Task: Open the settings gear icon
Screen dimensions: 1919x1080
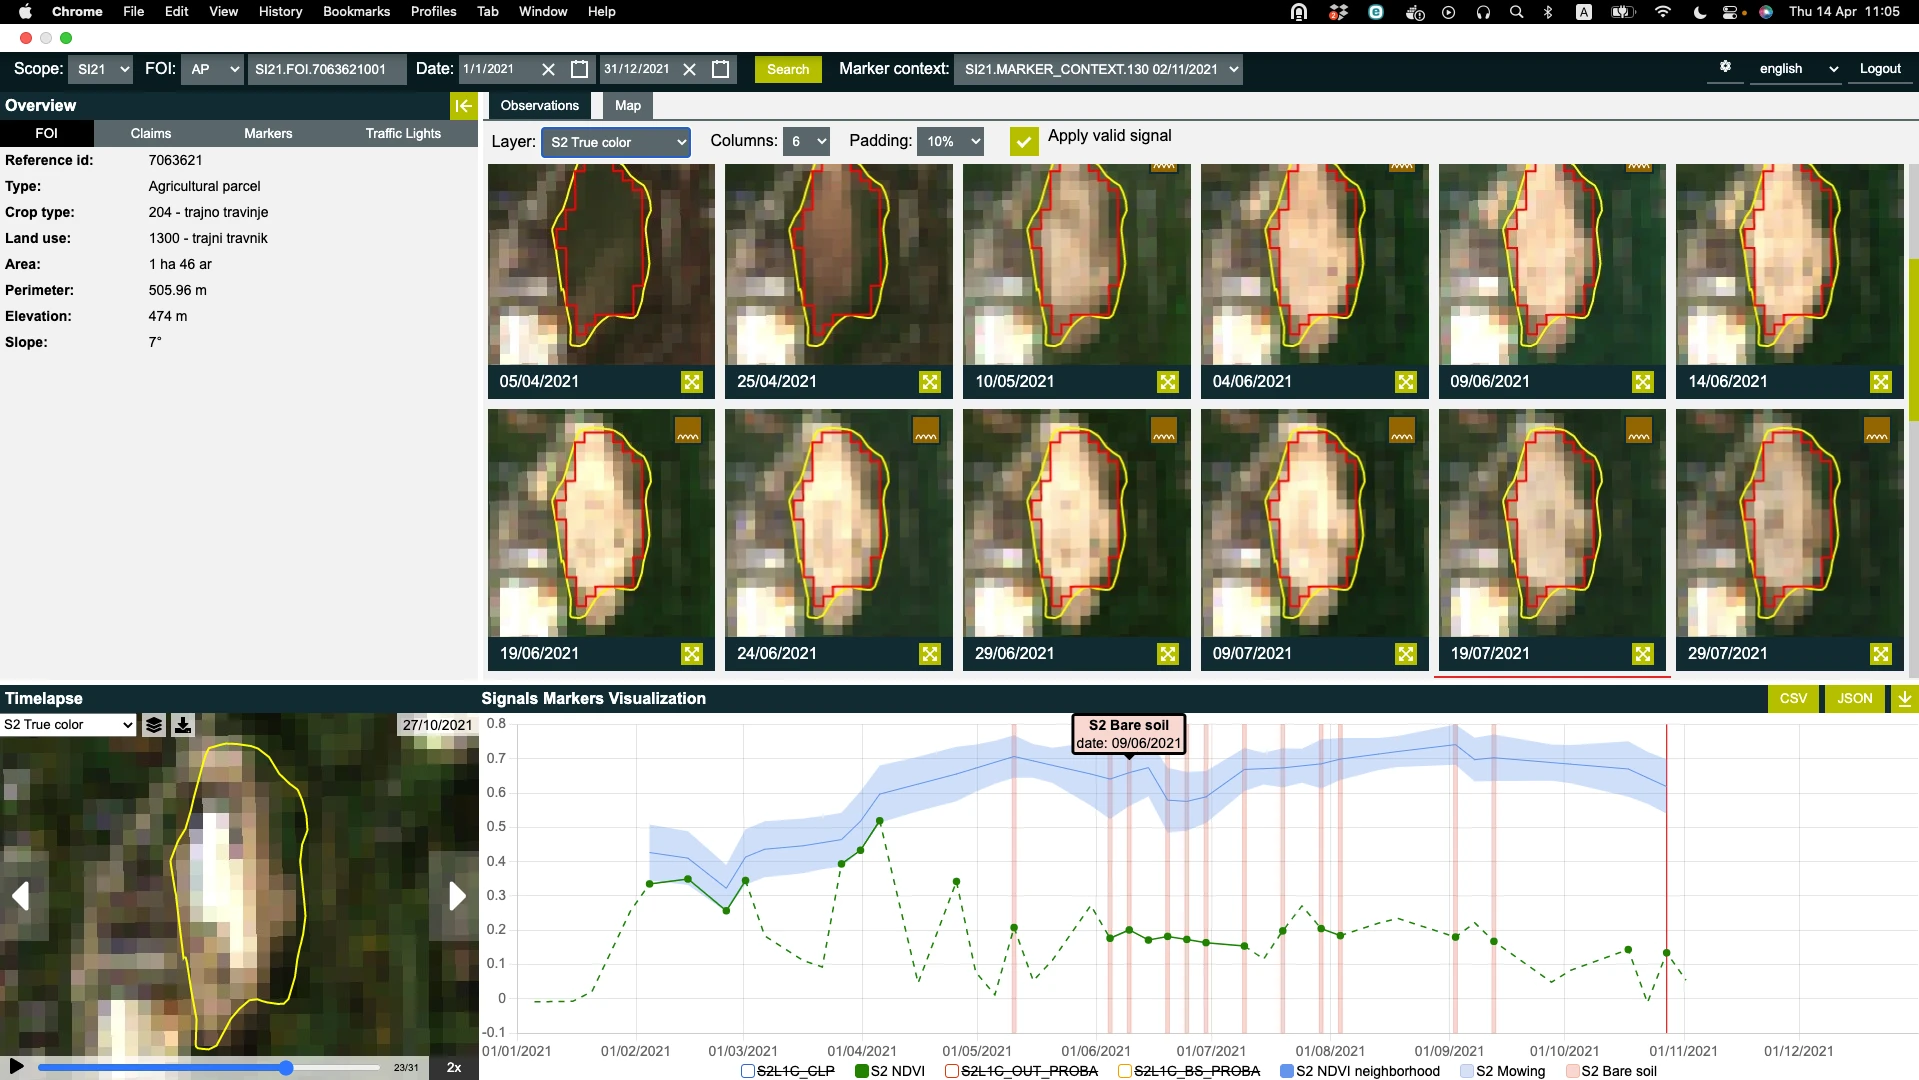Action: point(1725,67)
